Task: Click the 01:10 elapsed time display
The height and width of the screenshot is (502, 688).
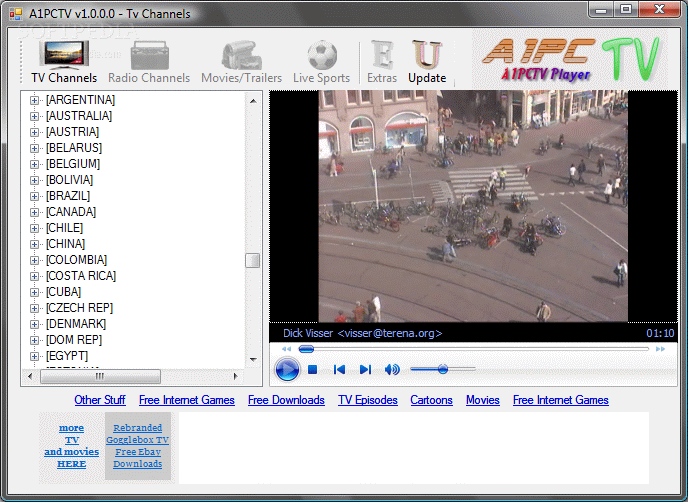Action: click(660, 333)
